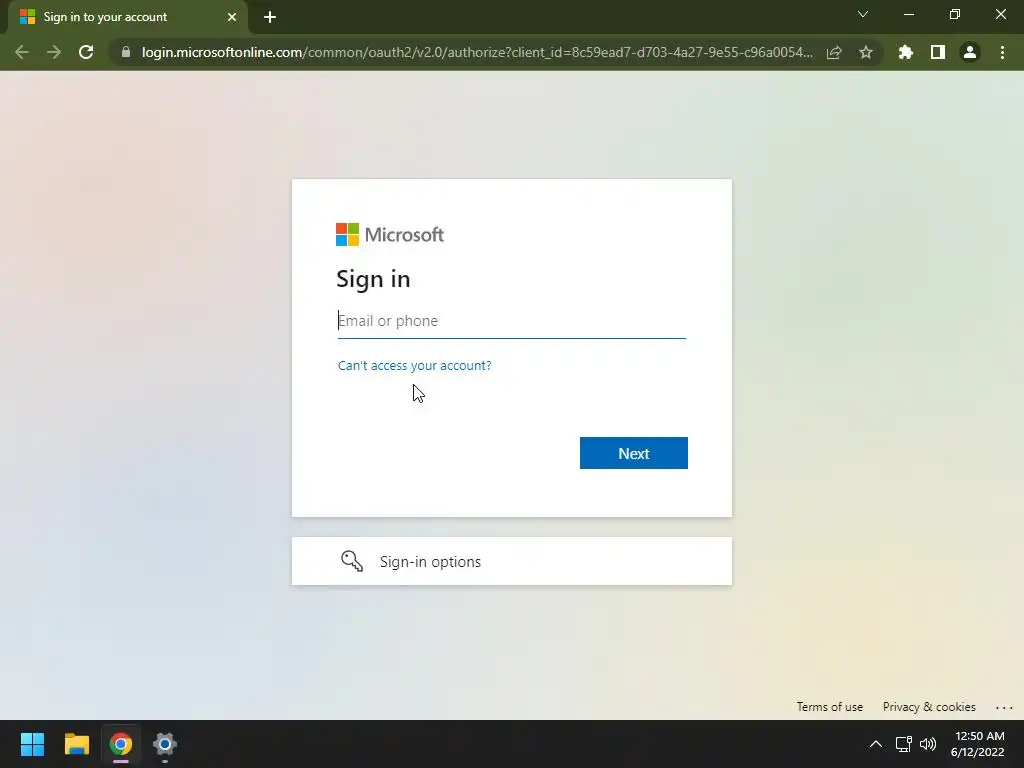Minimize the Chrome window
Image resolution: width=1024 pixels, height=768 pixels.
coord(909,14)
